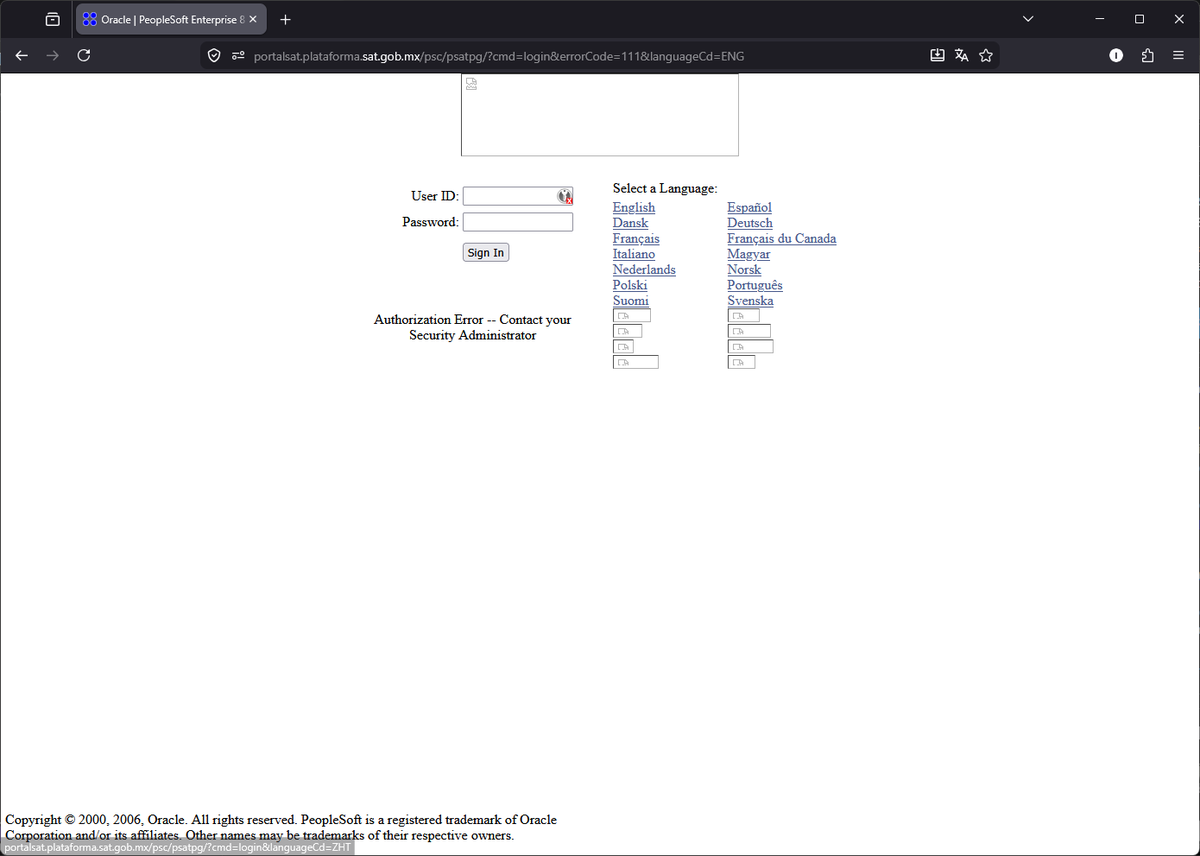This screenshot has width=1200, height=856.
Task: Click the browser forward arrow
Action: point(52,56)
